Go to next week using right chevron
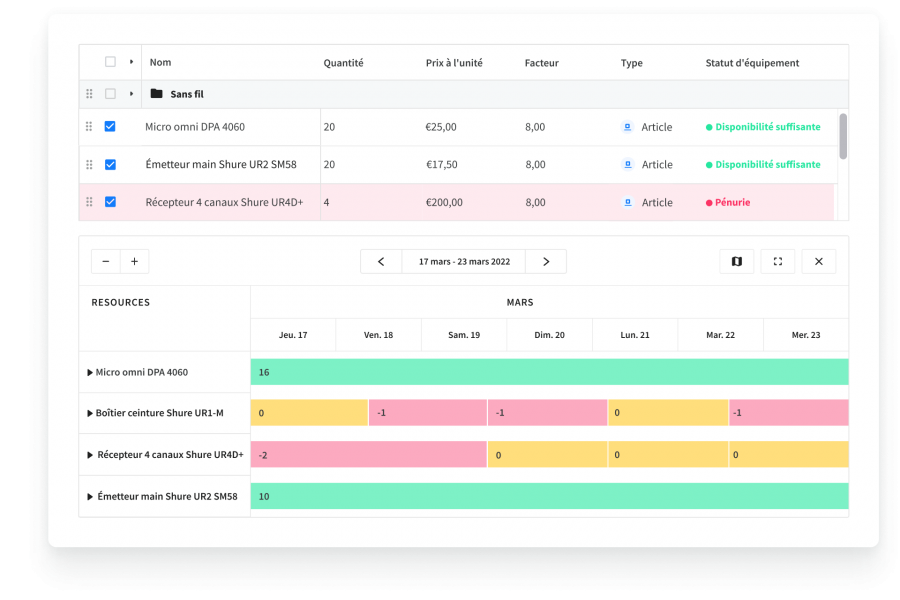Viewport: 900px width, 600px height. pos(546,262)
